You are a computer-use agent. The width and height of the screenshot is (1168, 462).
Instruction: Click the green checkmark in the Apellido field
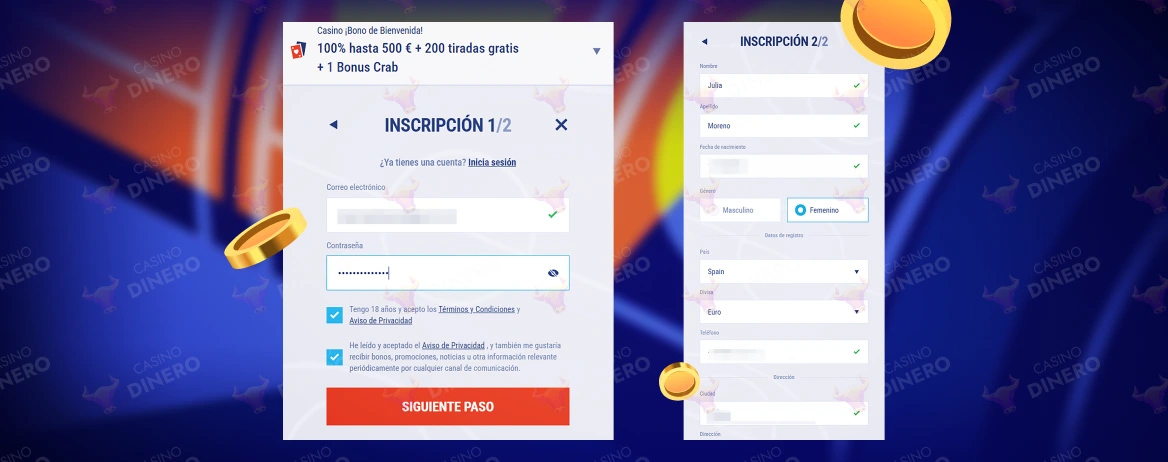tap(856, 126)
